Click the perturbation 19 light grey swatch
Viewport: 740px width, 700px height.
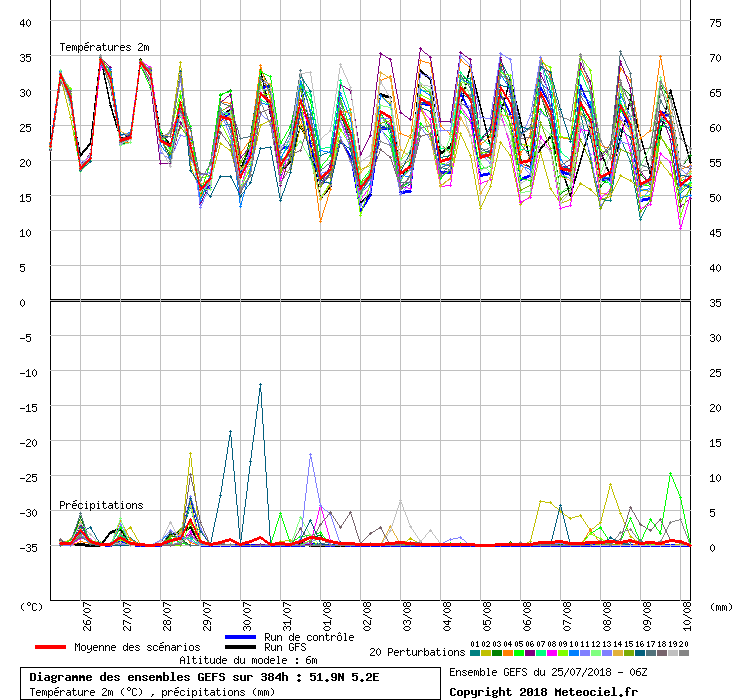click(x=673, y=653)
